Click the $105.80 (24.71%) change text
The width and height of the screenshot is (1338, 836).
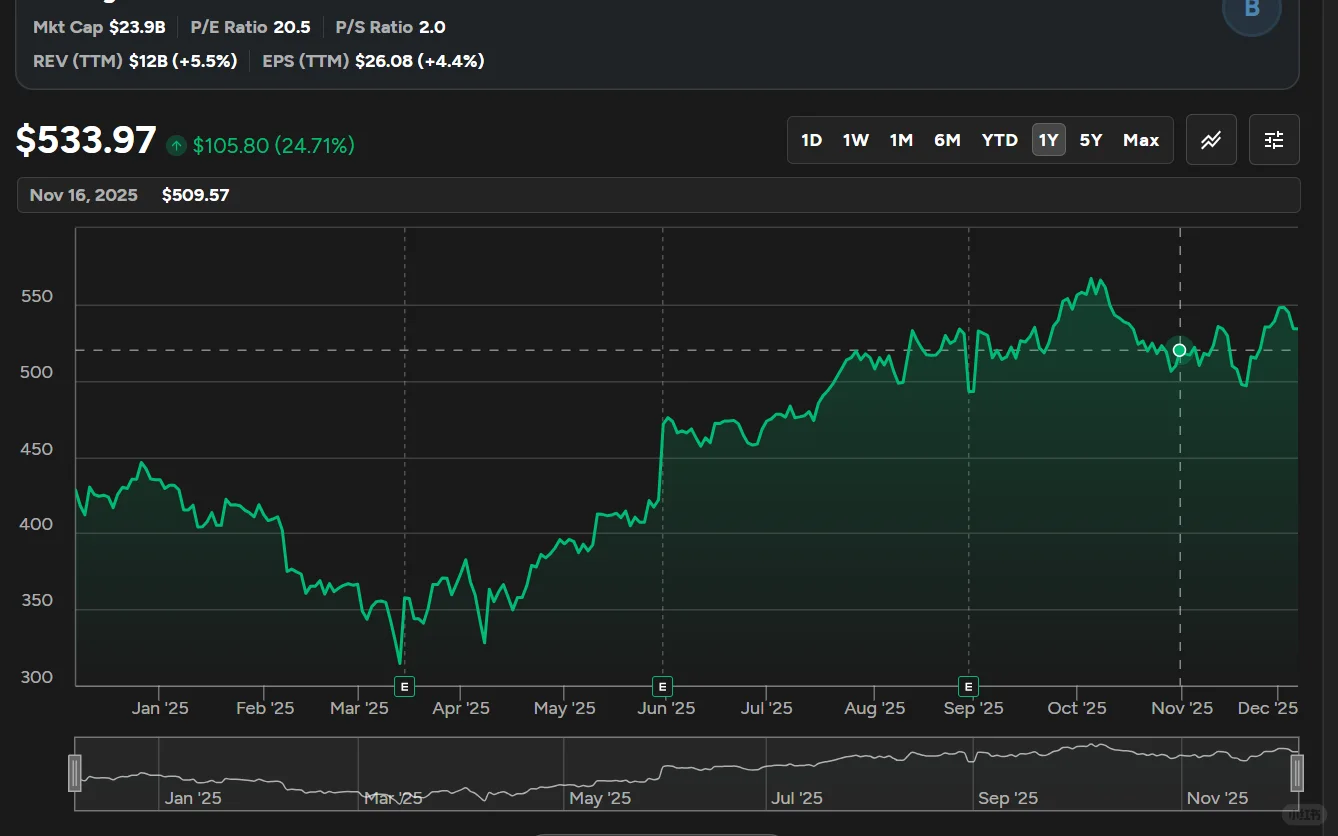[272, 145]
